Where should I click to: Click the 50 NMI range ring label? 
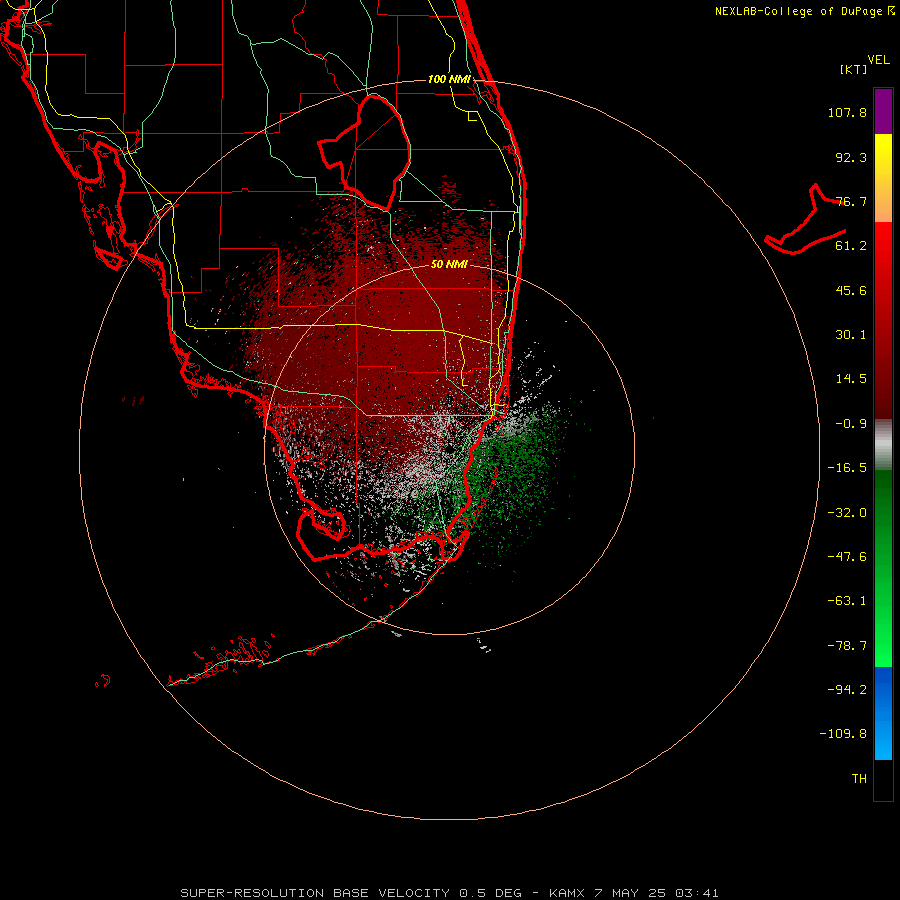[449, 264]
